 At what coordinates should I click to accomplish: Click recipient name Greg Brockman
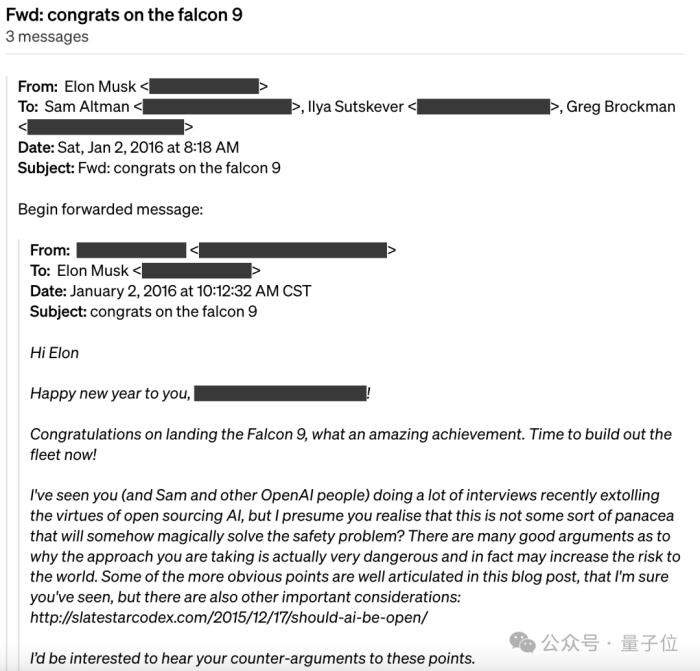tap(621, 107)
